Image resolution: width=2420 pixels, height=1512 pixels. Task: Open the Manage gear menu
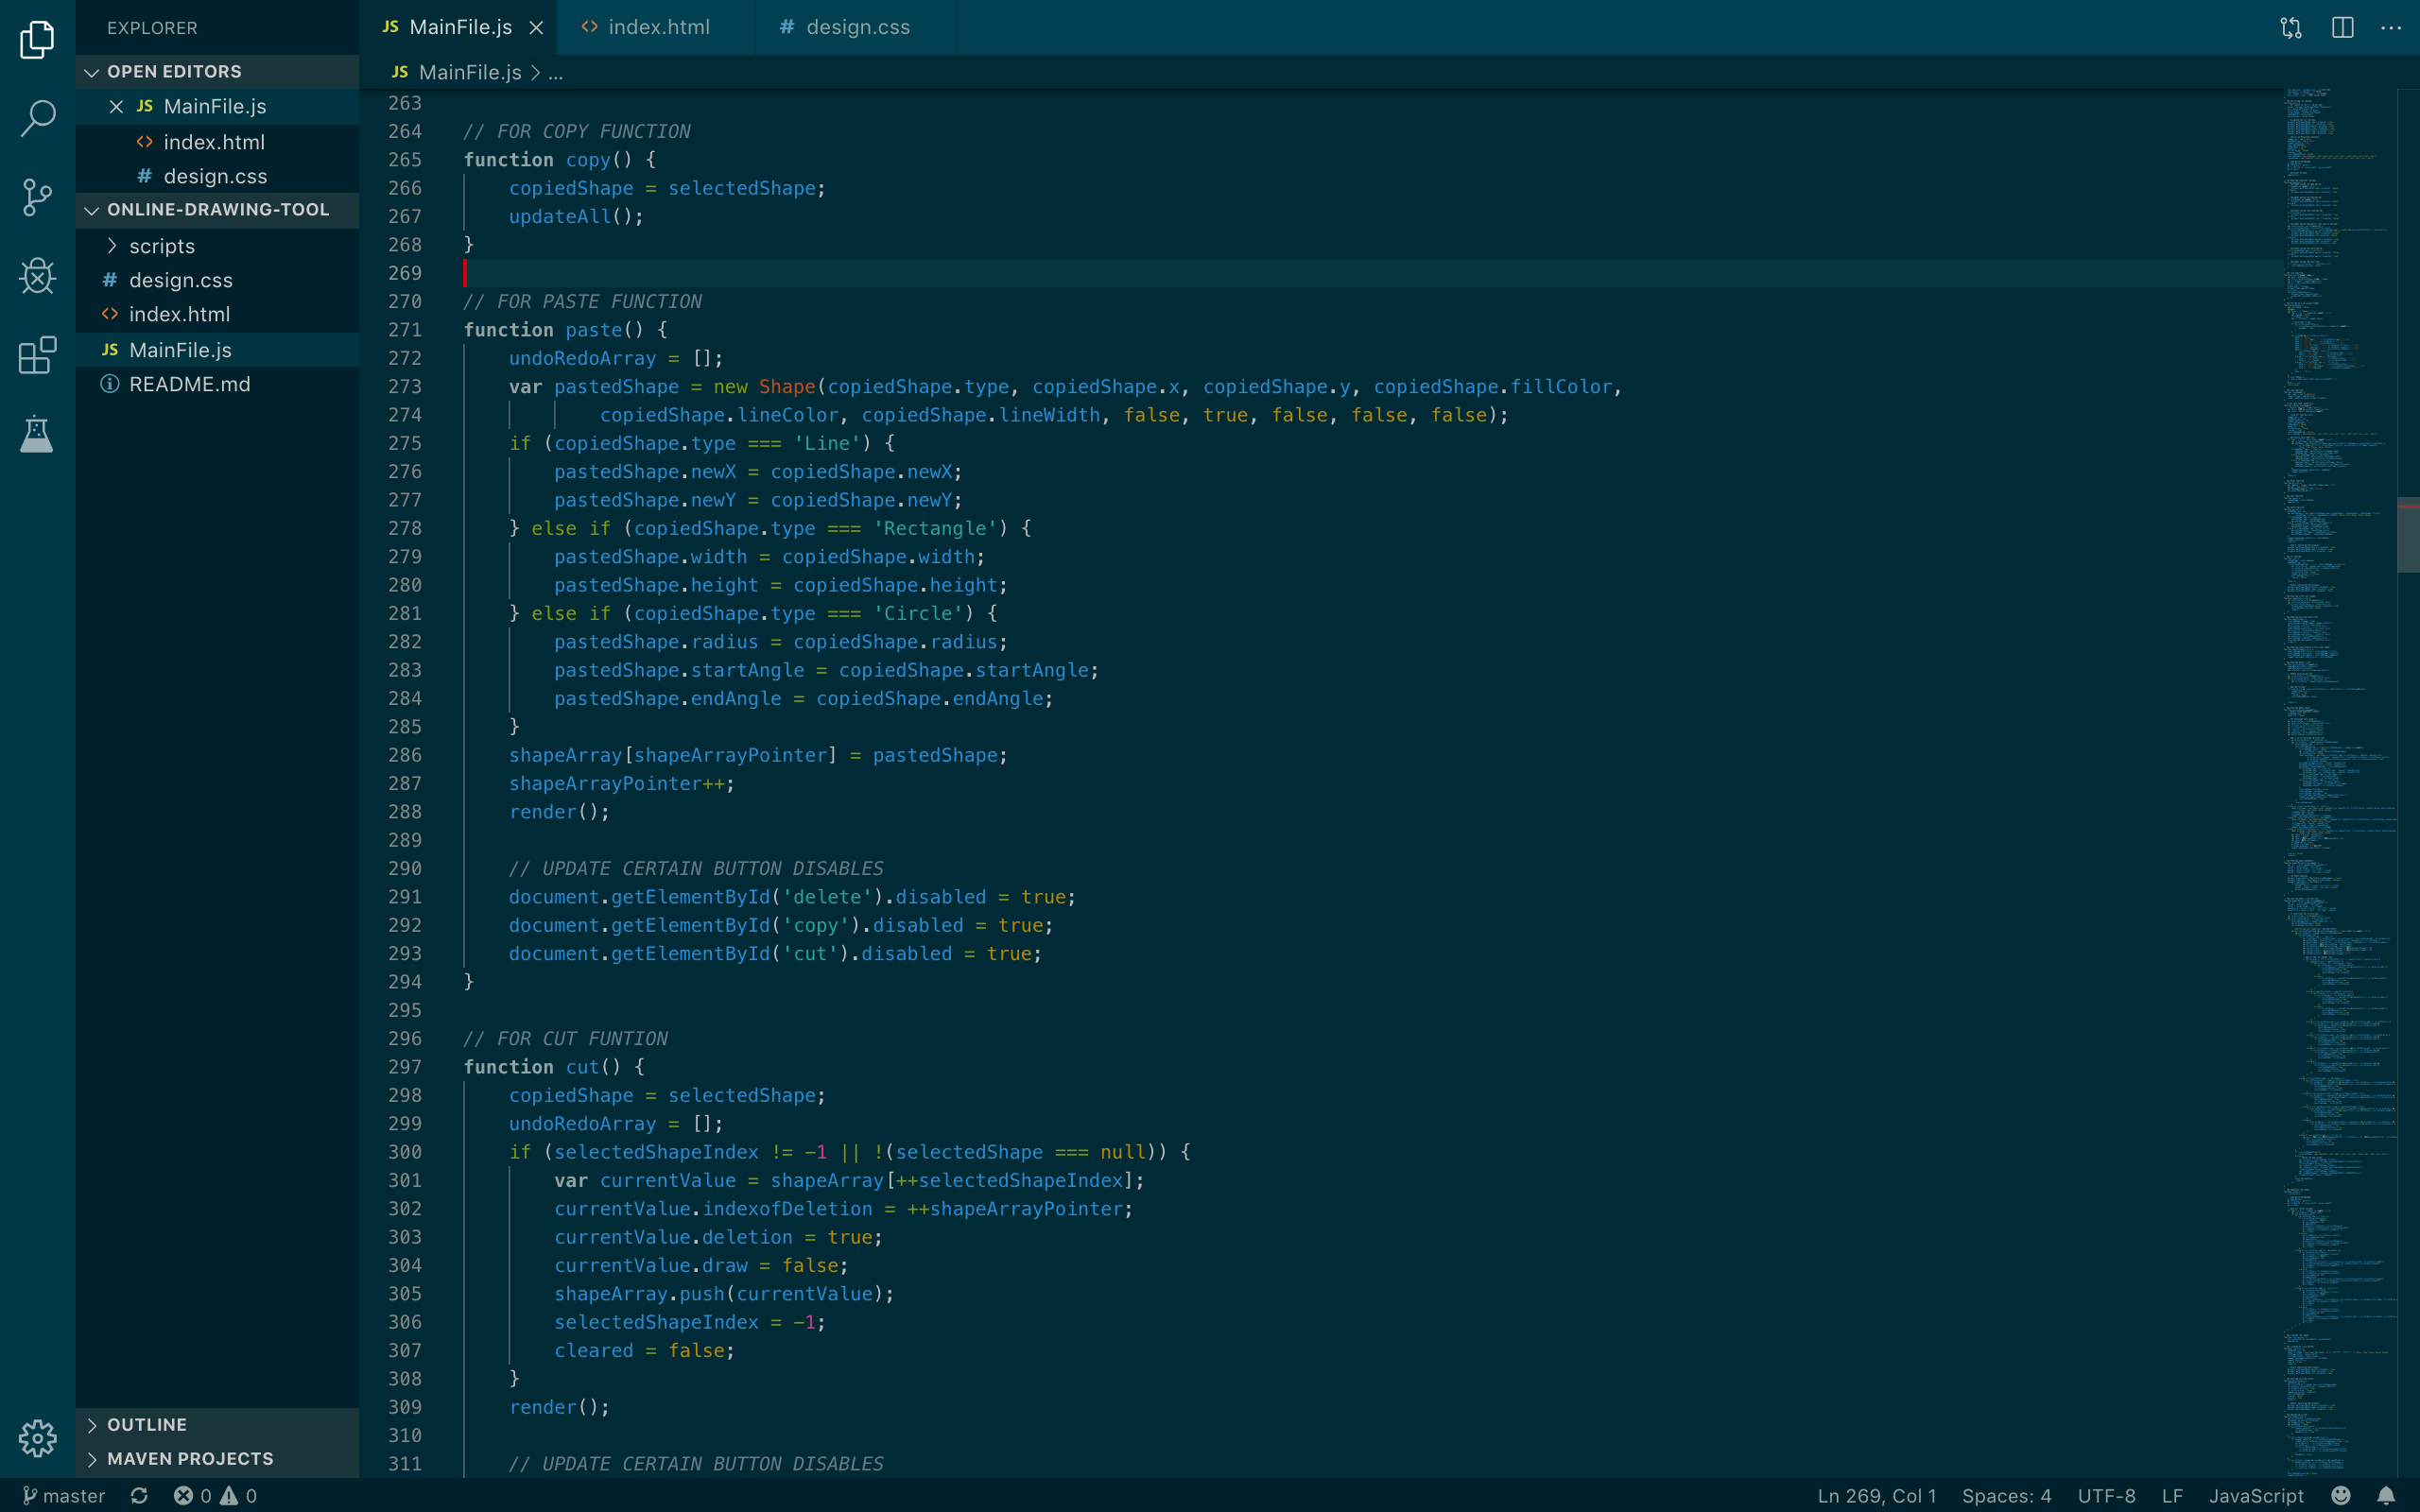click(37, 1438)
